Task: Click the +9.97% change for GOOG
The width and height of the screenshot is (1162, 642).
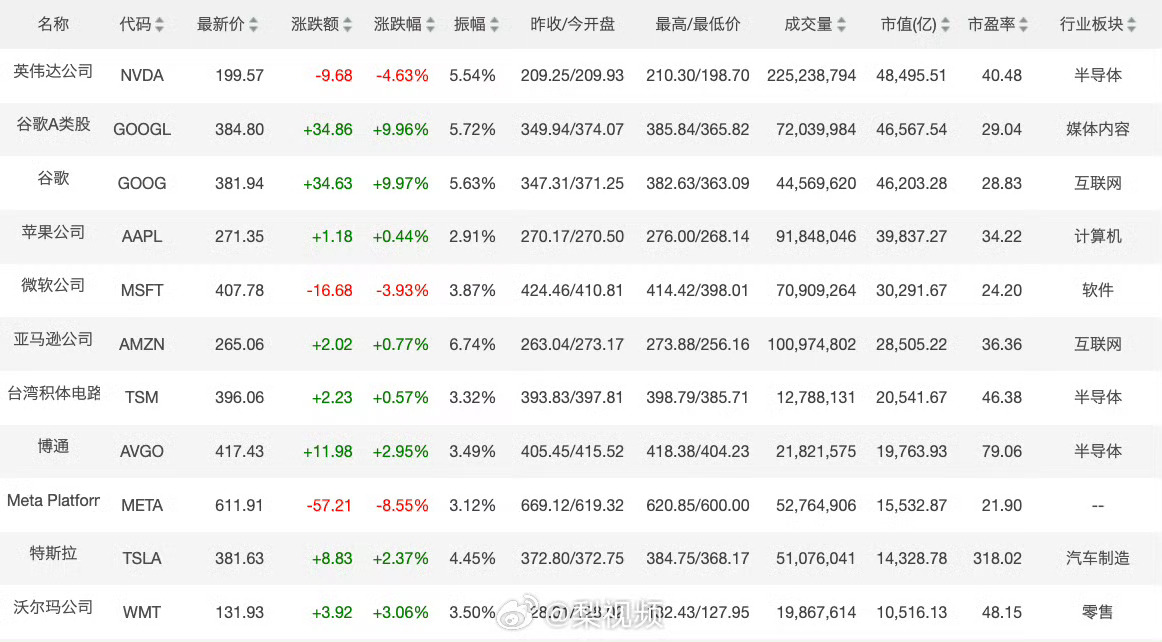Action: coord(400,183)
